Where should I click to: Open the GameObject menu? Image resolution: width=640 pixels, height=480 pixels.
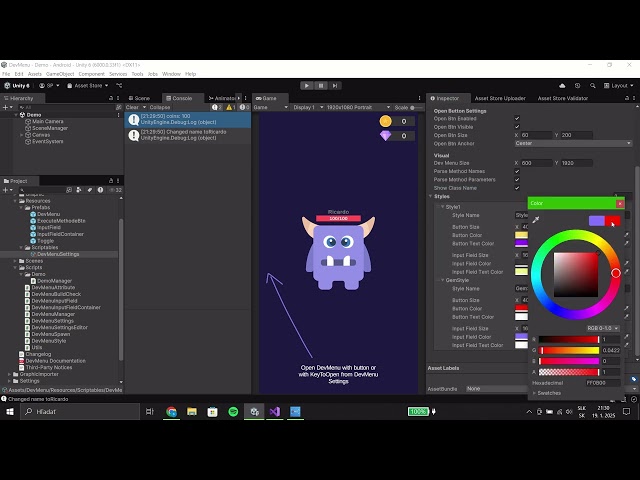point(60,74)
